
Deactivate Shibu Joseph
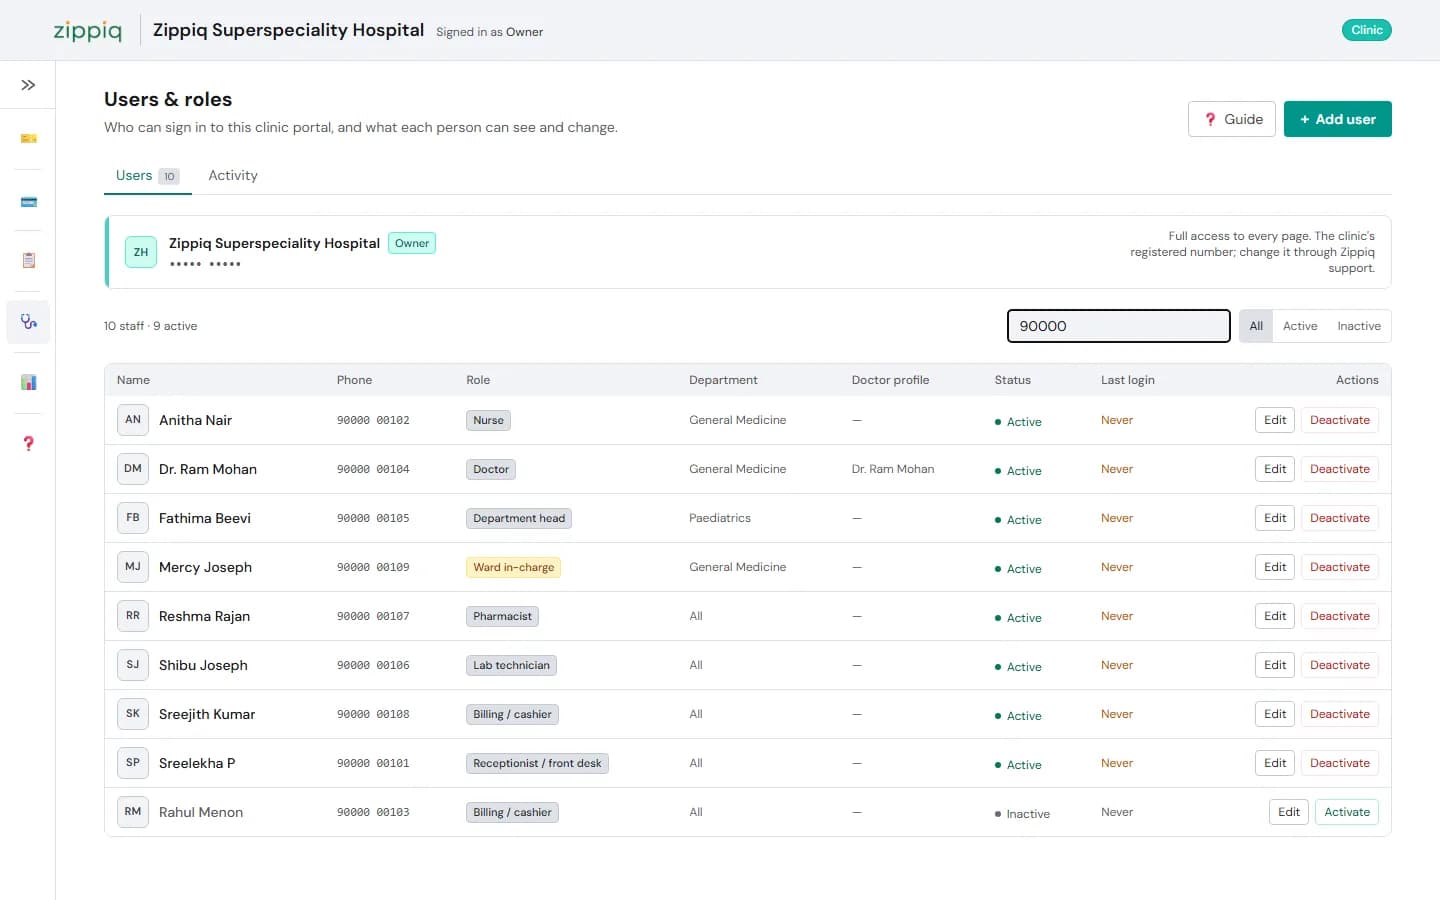pyautogui.click(x=1340, y=665)
